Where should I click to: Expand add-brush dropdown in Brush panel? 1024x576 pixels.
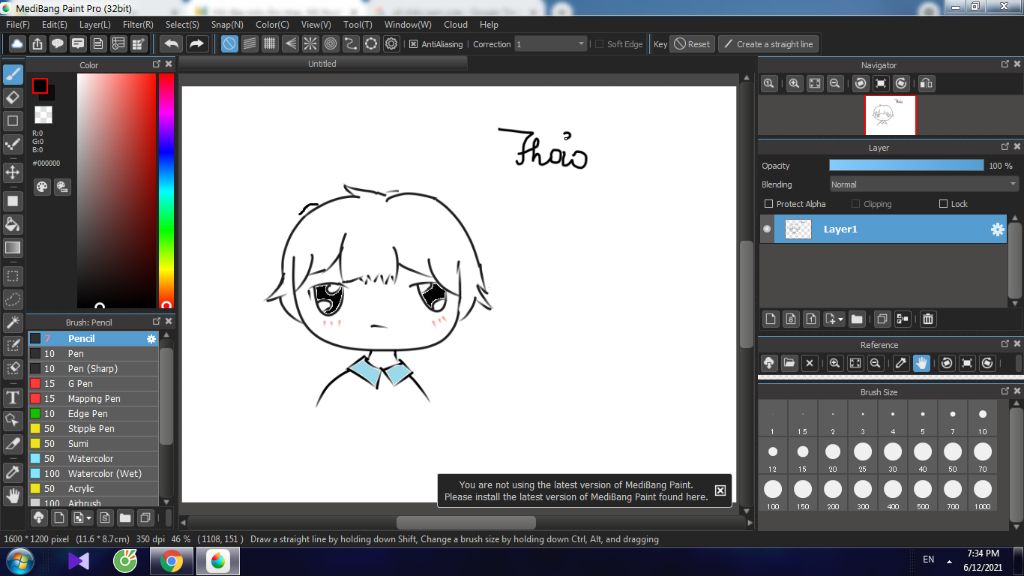(x=89, y=519)
